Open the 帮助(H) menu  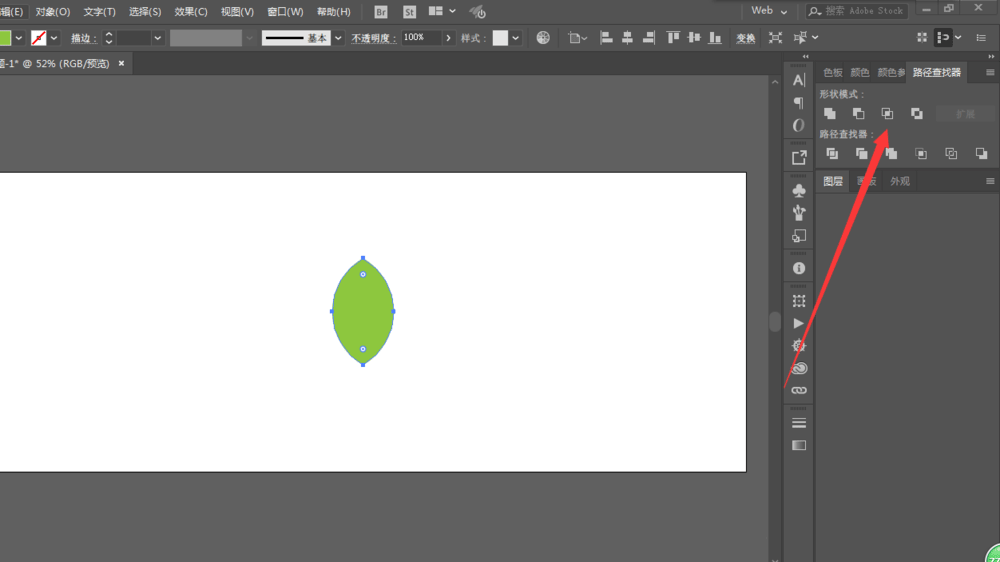pyautogui.click(x=334, y=11)
